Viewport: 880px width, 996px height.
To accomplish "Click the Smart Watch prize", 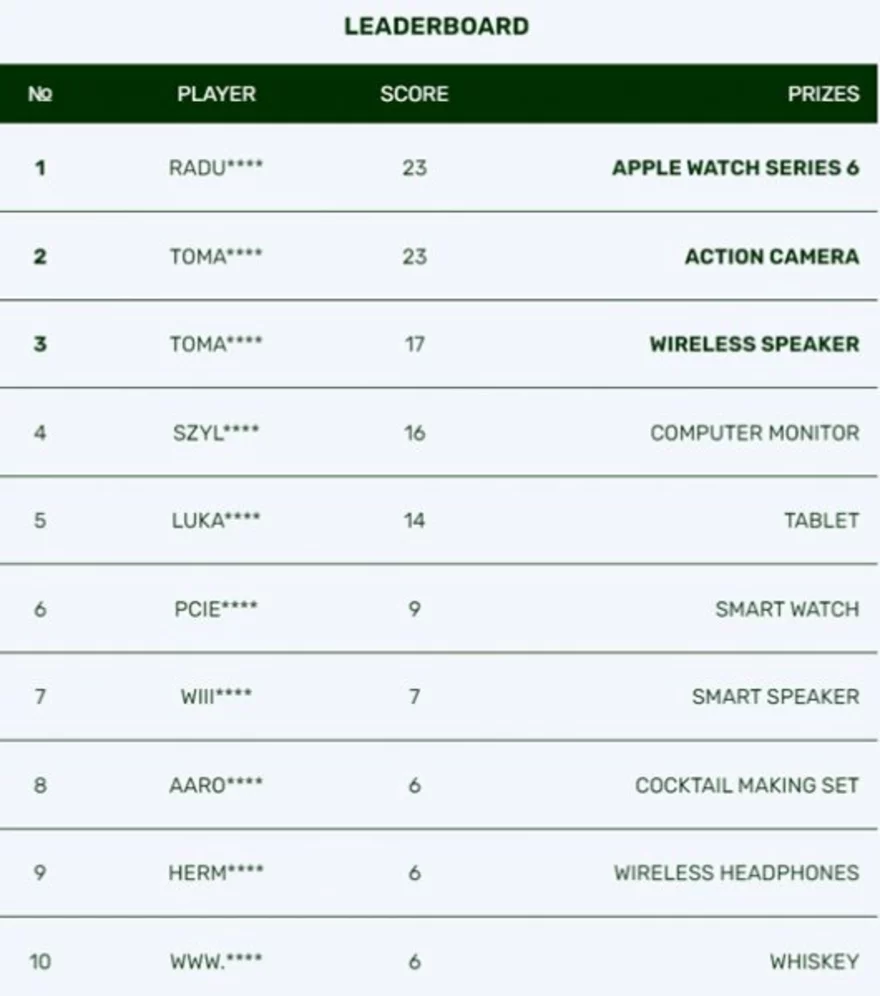I will tap(786, 609).
